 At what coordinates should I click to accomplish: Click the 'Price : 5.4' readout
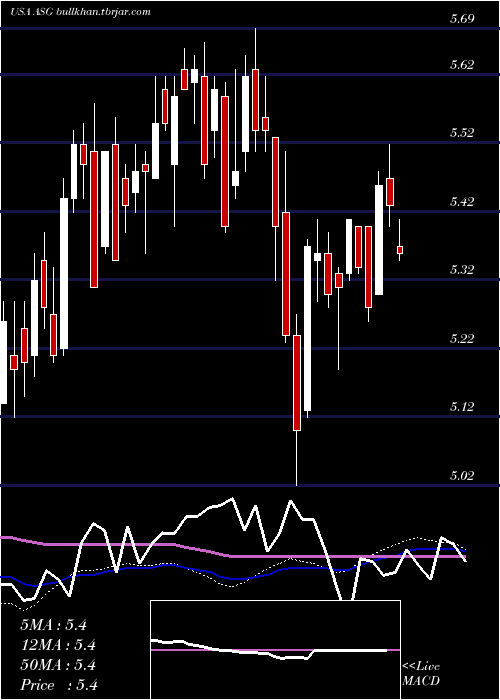point(59,685)
